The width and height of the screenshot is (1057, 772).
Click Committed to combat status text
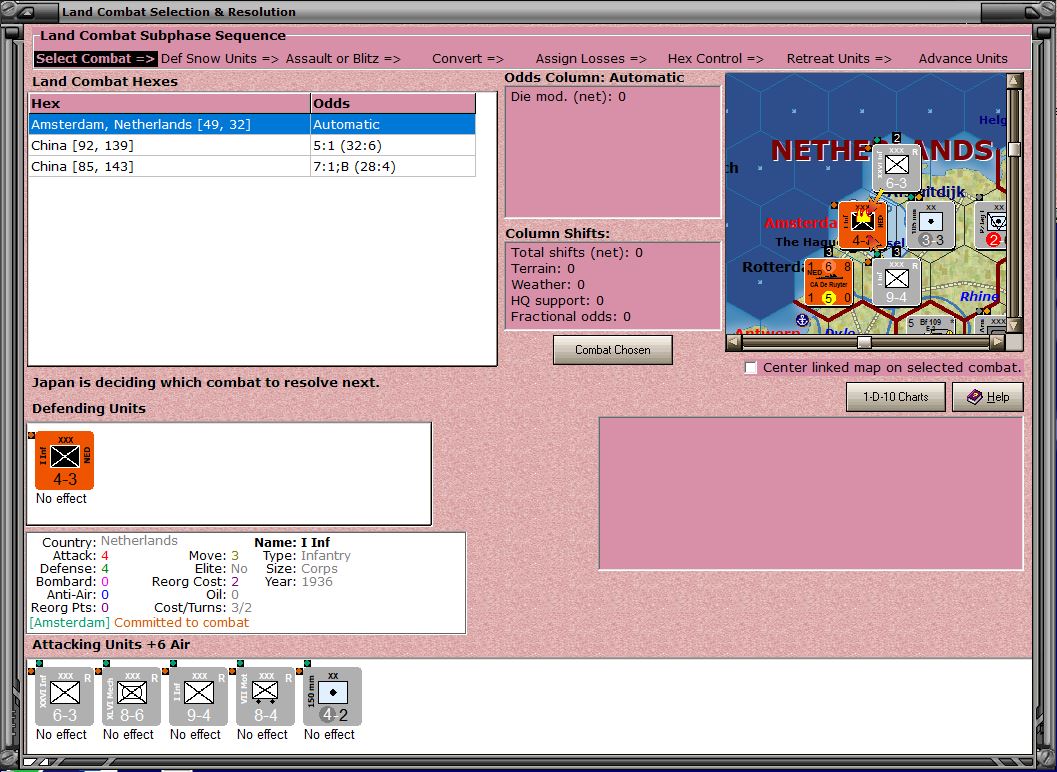pyautogui.click(x=181, y=622)
